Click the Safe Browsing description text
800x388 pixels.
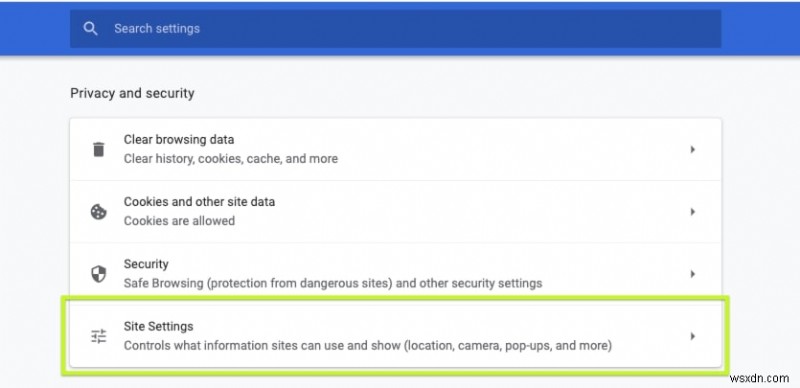coord(333,283)
